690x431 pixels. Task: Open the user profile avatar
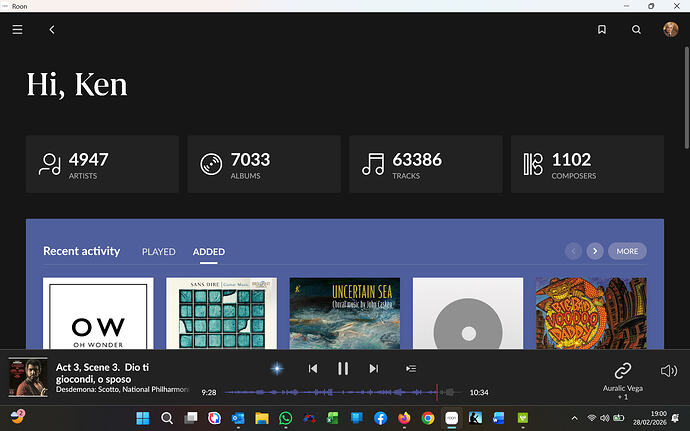[670, 30]
